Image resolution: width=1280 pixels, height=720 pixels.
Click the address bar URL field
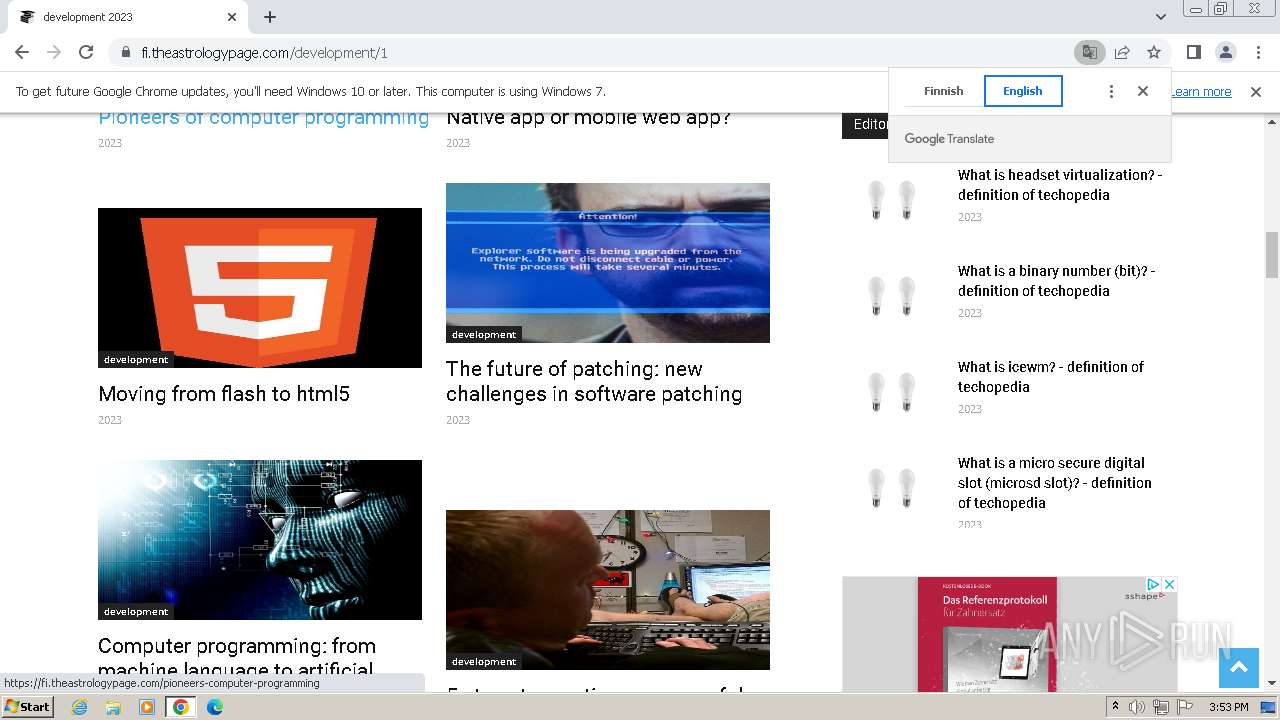(600, 52)
